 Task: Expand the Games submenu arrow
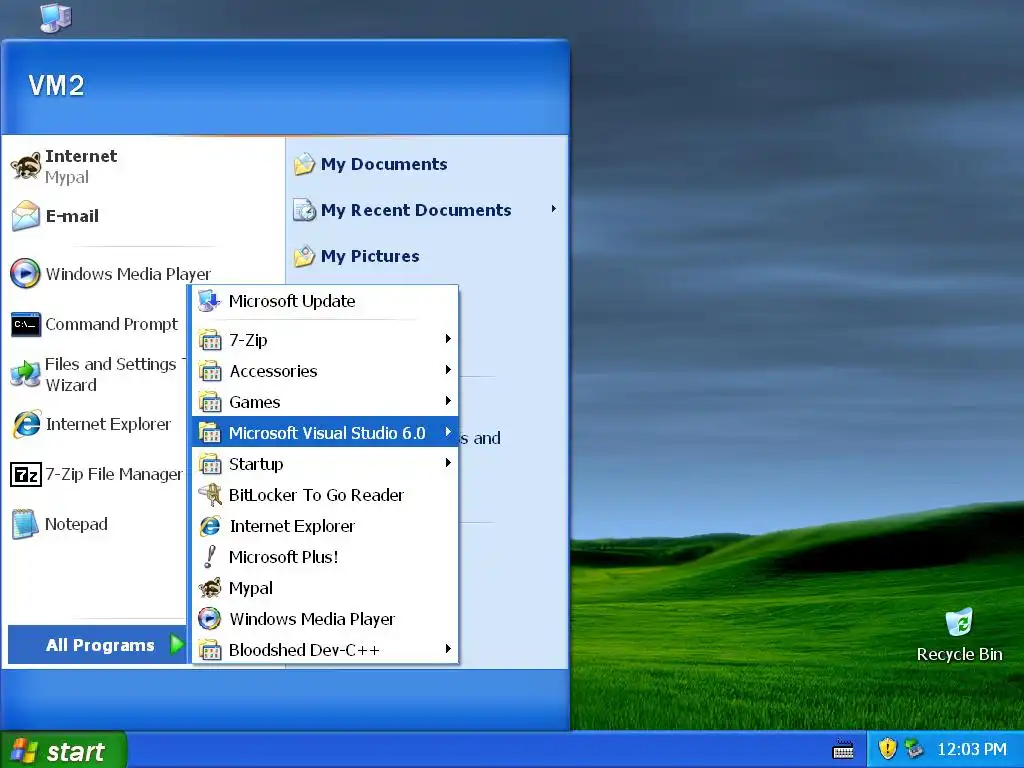[x=448, y=400]
